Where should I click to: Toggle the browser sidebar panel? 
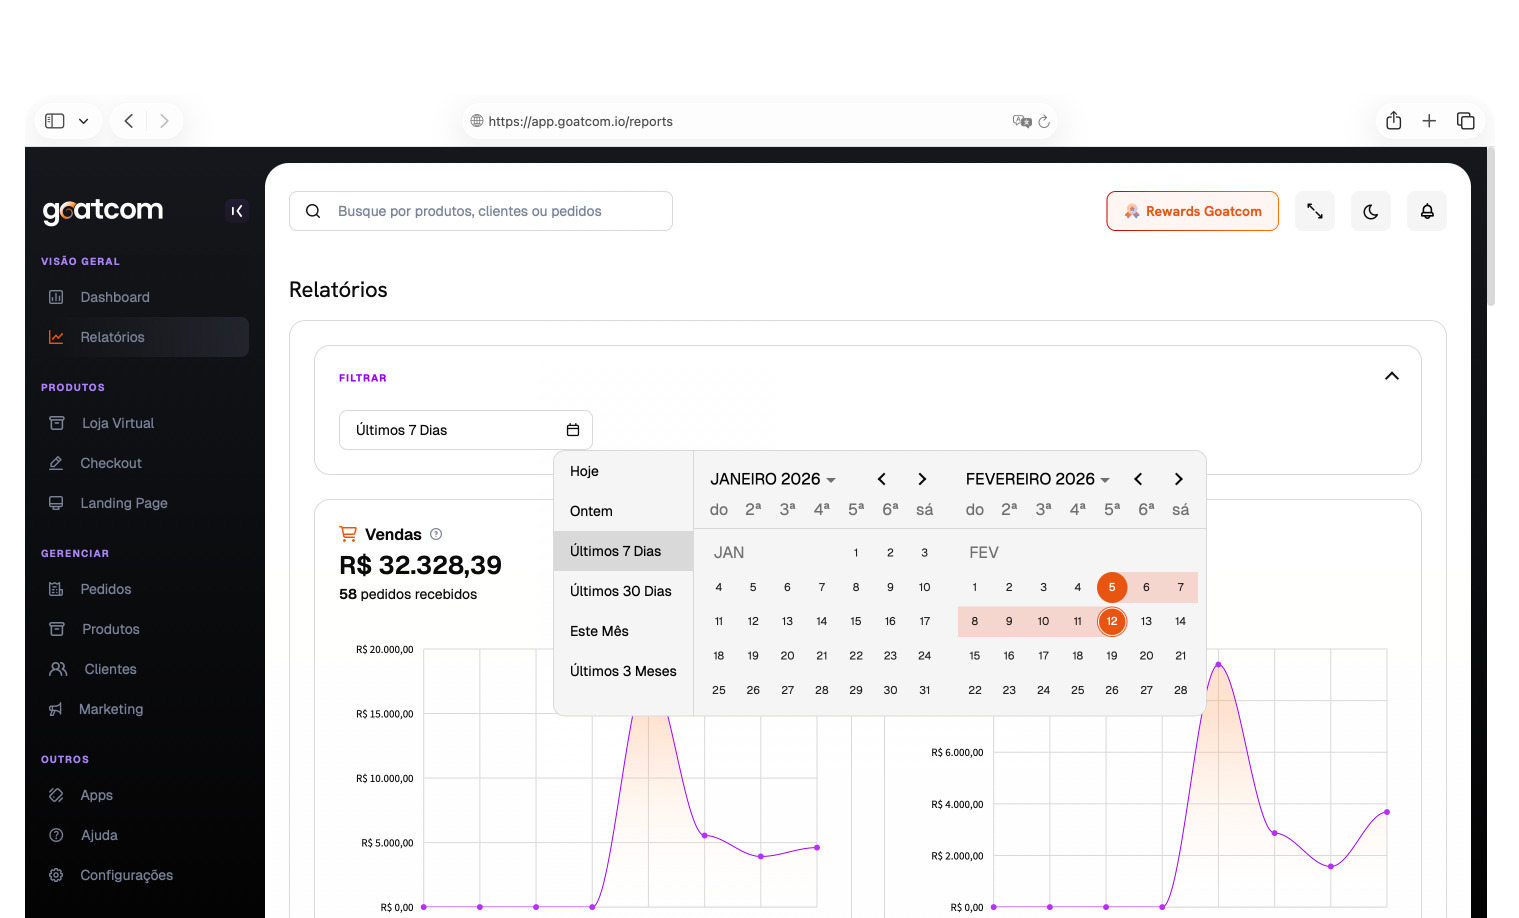(x=55, y=121)
